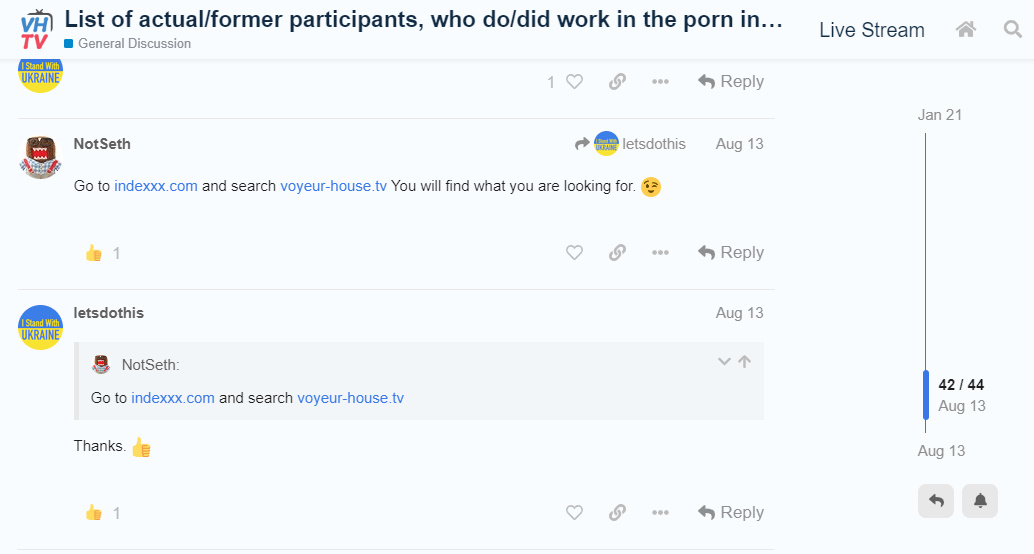Go to forum home icon
This screenshot has width=1034, height=554.
966,30
